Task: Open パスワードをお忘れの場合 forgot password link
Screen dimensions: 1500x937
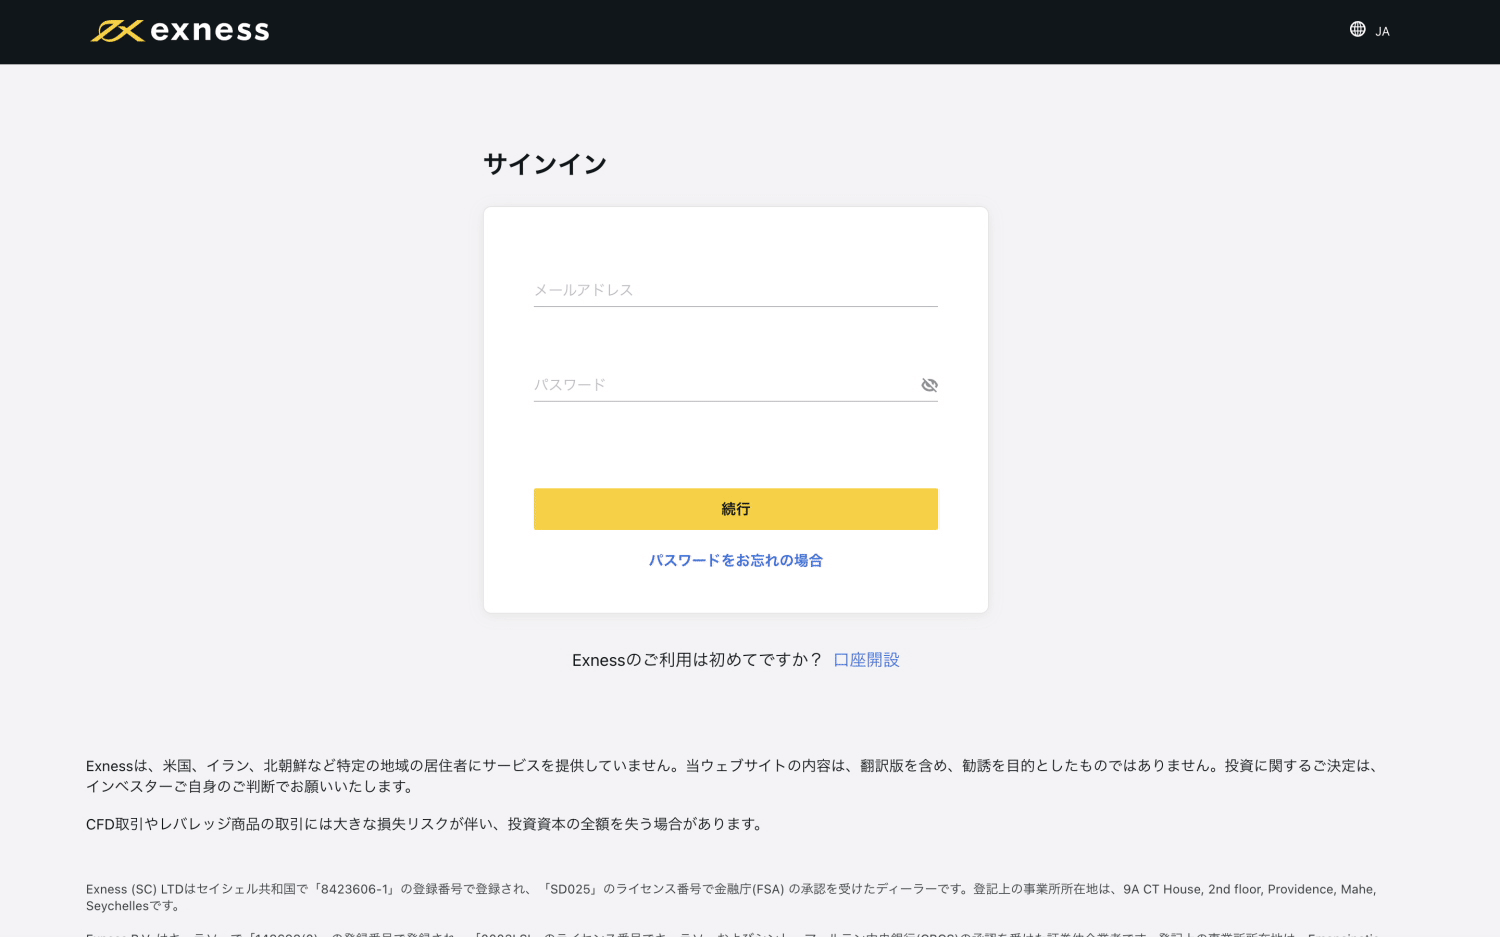Action: click(x=735, y=561)
